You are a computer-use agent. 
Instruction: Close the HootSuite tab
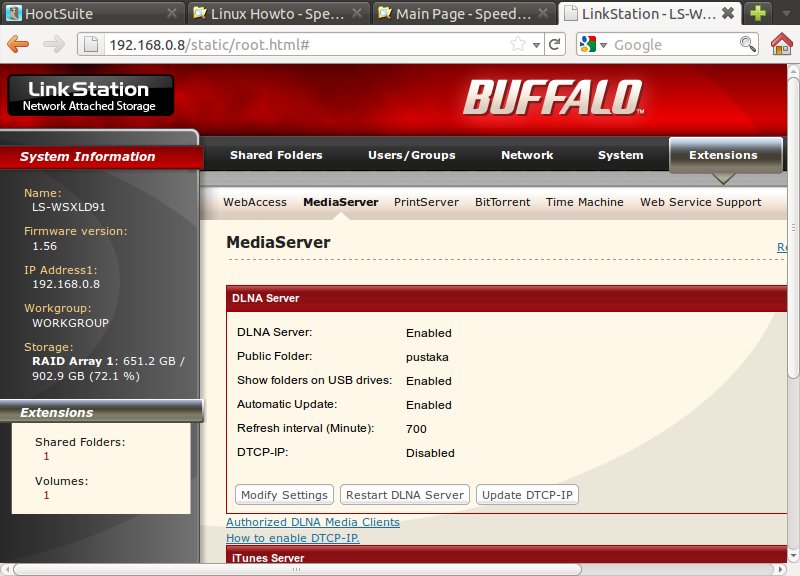[x=172, y=13]
